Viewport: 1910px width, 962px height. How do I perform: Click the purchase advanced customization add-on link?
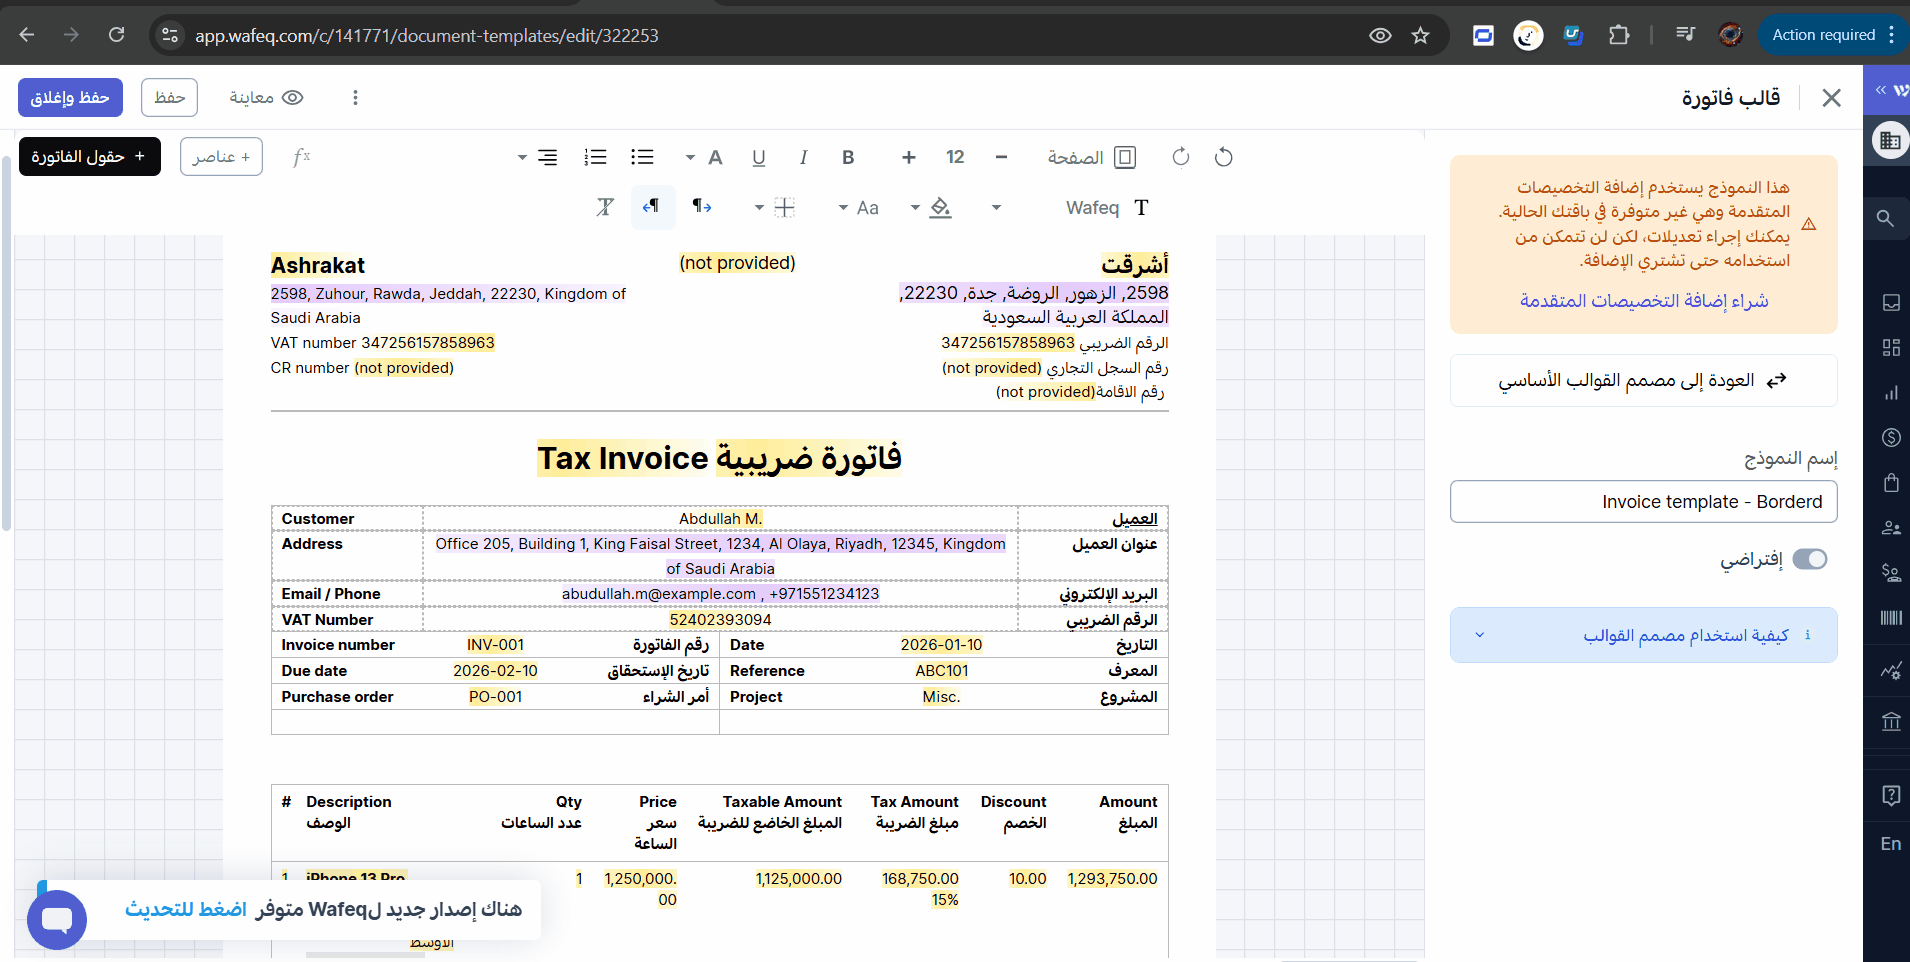pos(1644,300)
